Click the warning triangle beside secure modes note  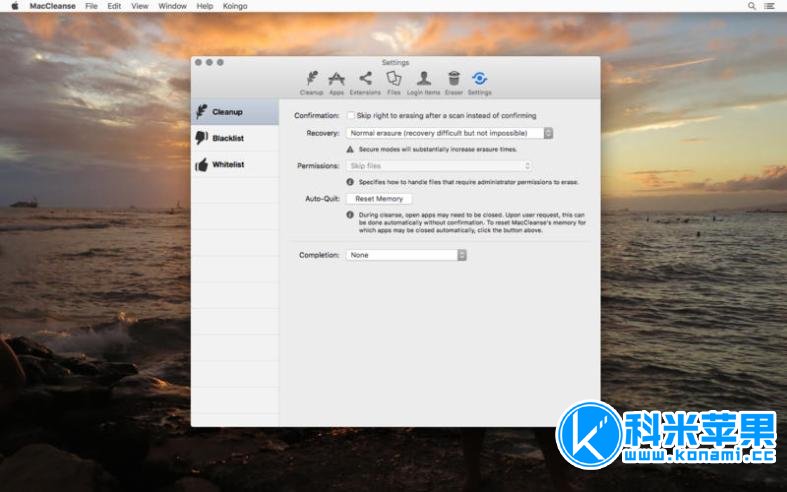tap(350, 149)
